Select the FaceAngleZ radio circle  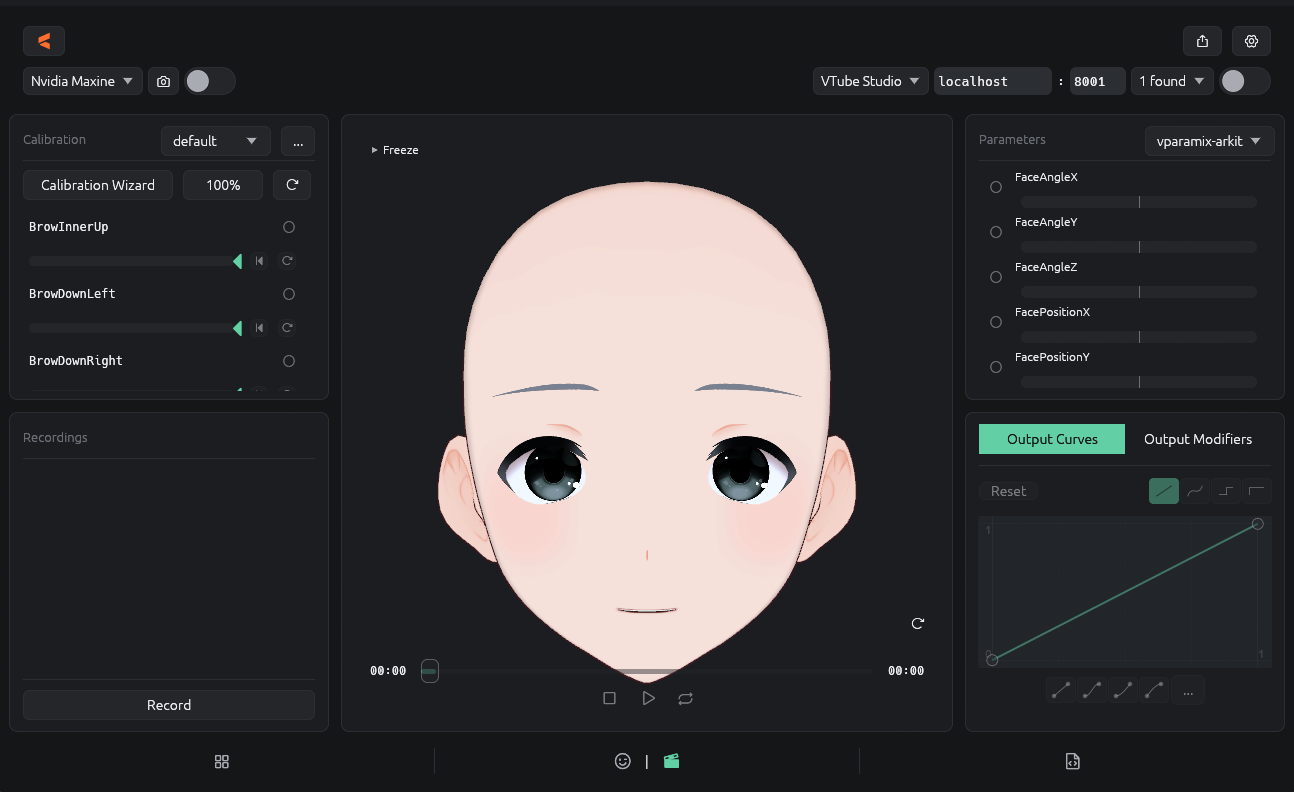pyautogui.click(x=996, y=277)
